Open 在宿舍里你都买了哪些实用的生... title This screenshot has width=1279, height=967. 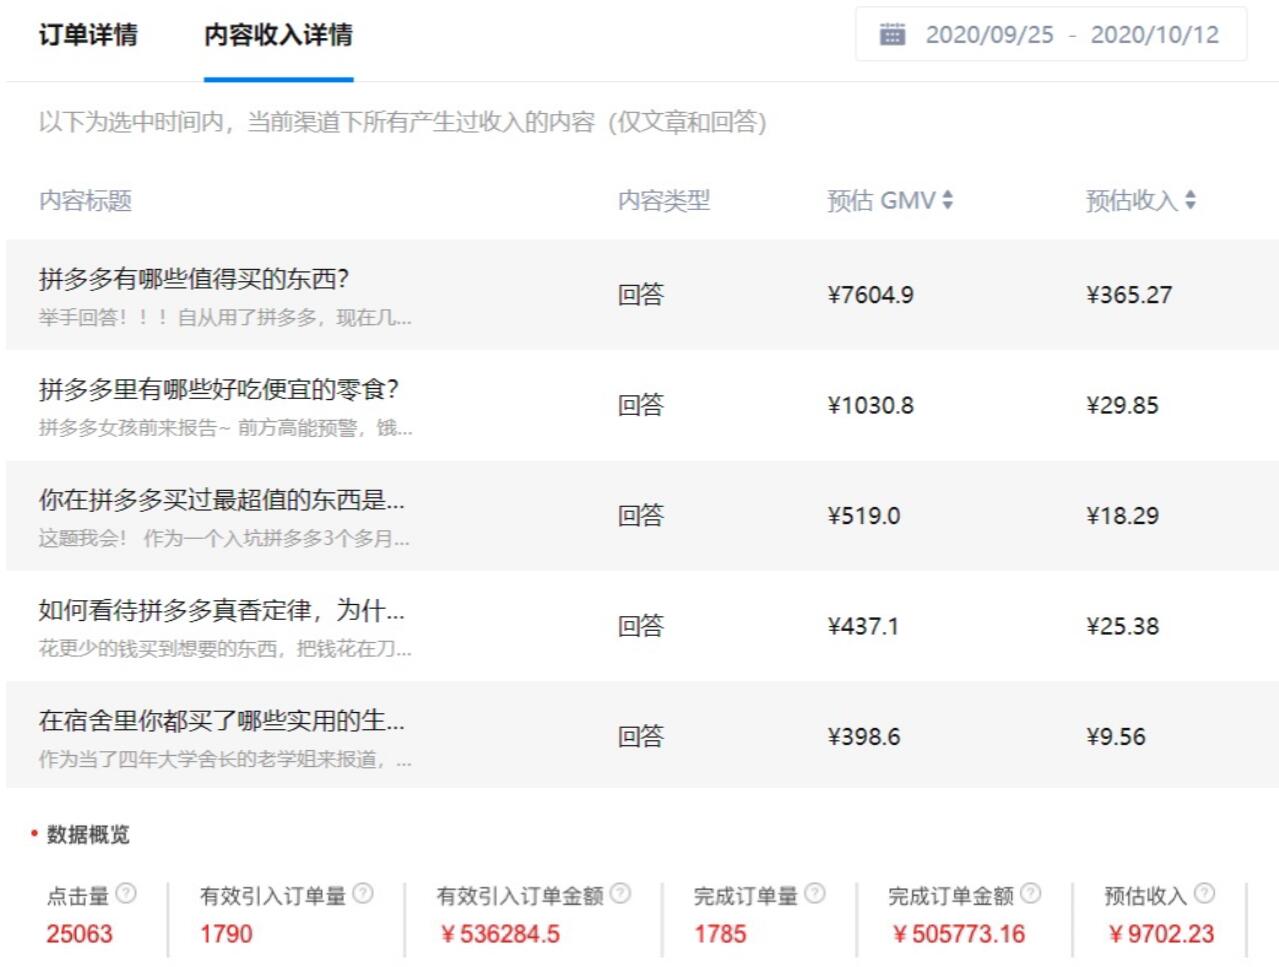pyautogui.click(x=221, y=721)
